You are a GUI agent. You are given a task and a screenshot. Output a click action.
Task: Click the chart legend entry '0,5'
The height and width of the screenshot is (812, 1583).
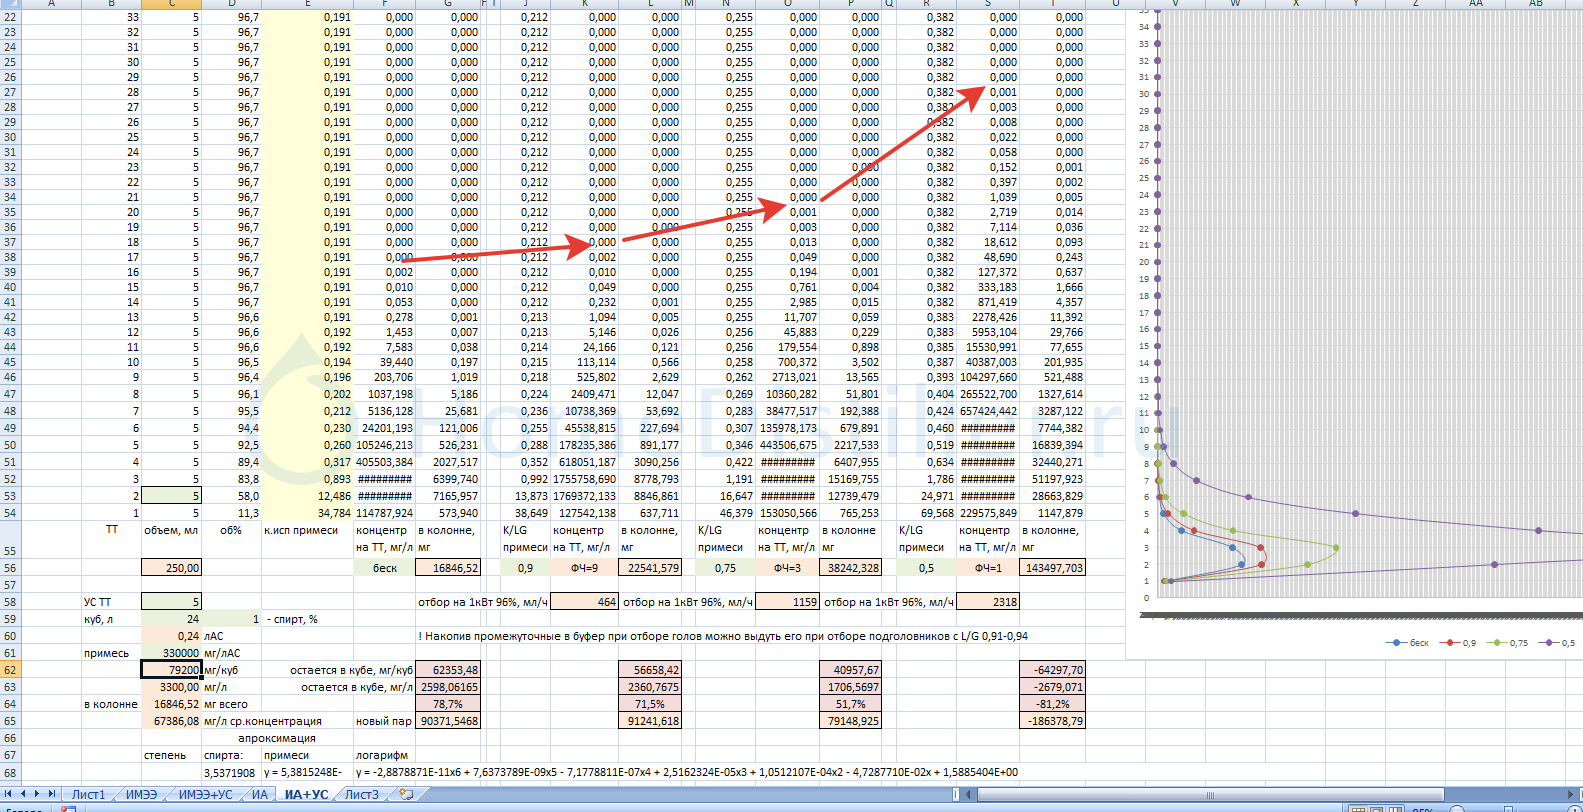(x=1558, y=643)
